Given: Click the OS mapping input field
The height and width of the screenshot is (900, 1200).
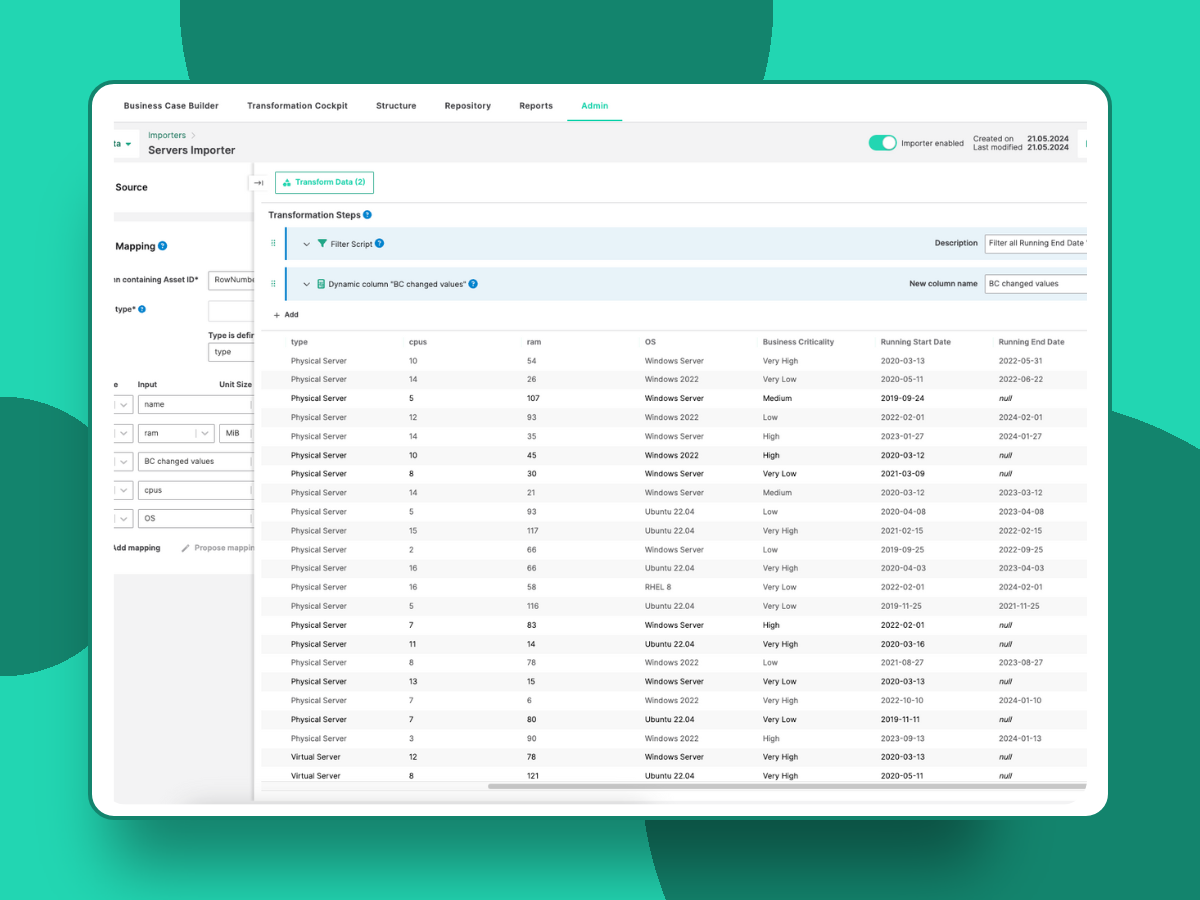Looking at the screenshot, I should [195, 519].
